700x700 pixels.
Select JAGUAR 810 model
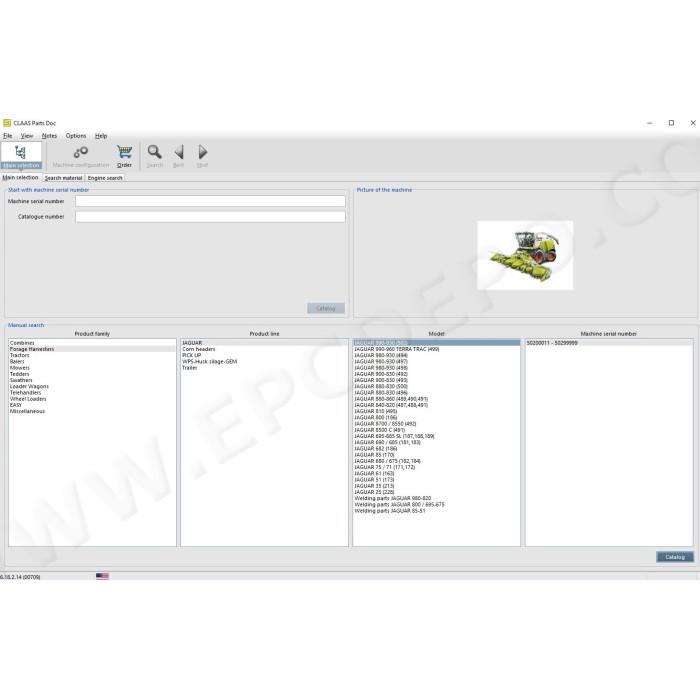click(437, 411)
